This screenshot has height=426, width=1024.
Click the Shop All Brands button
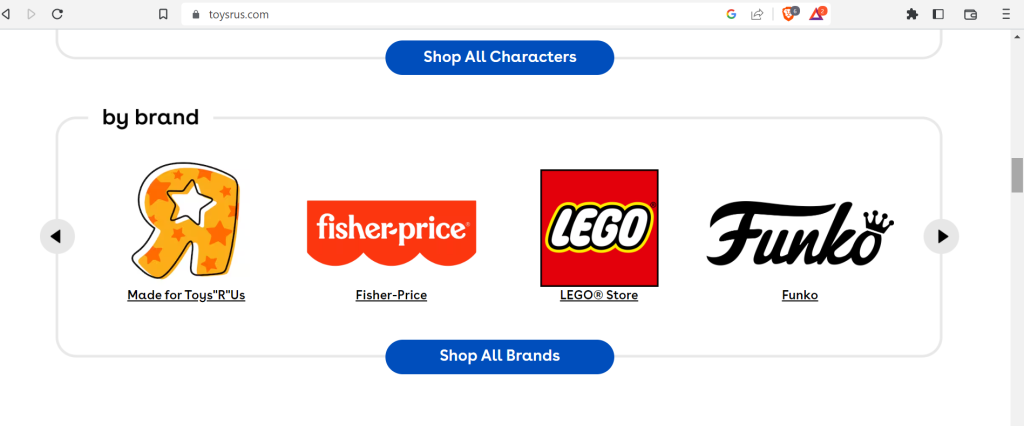[500, 356]
